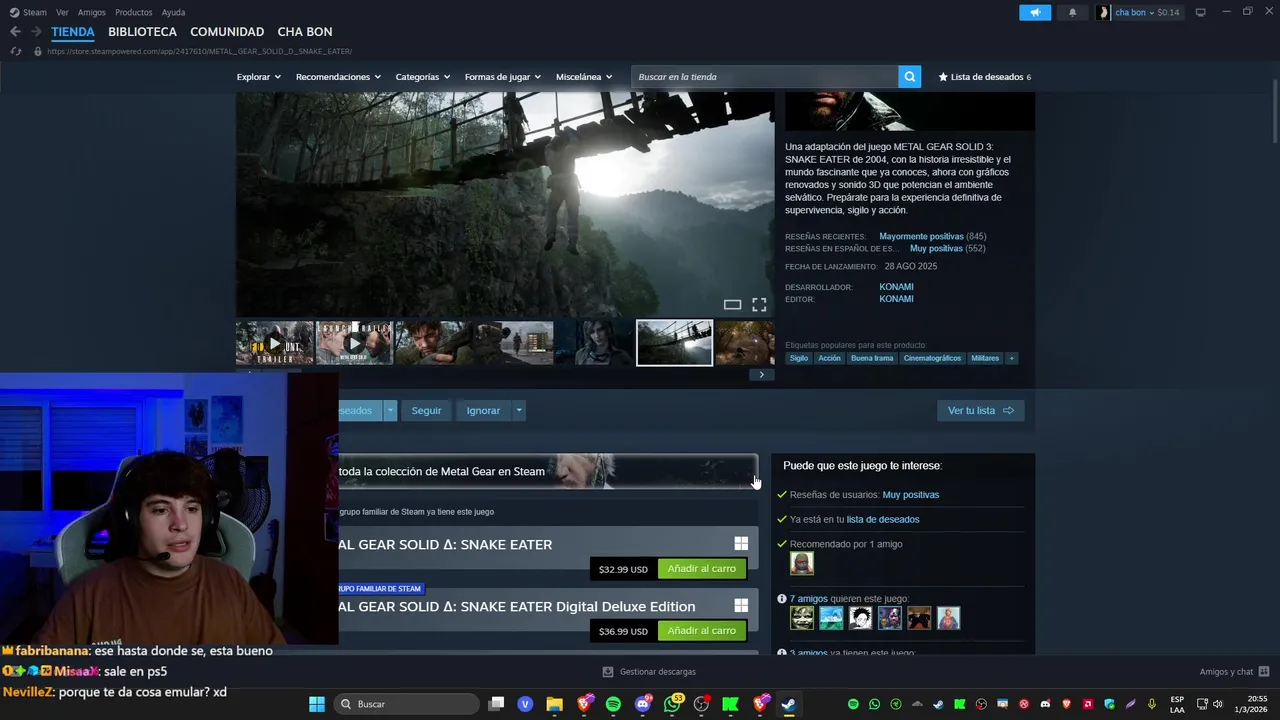Select the Buena trama tag

(872, 358)
